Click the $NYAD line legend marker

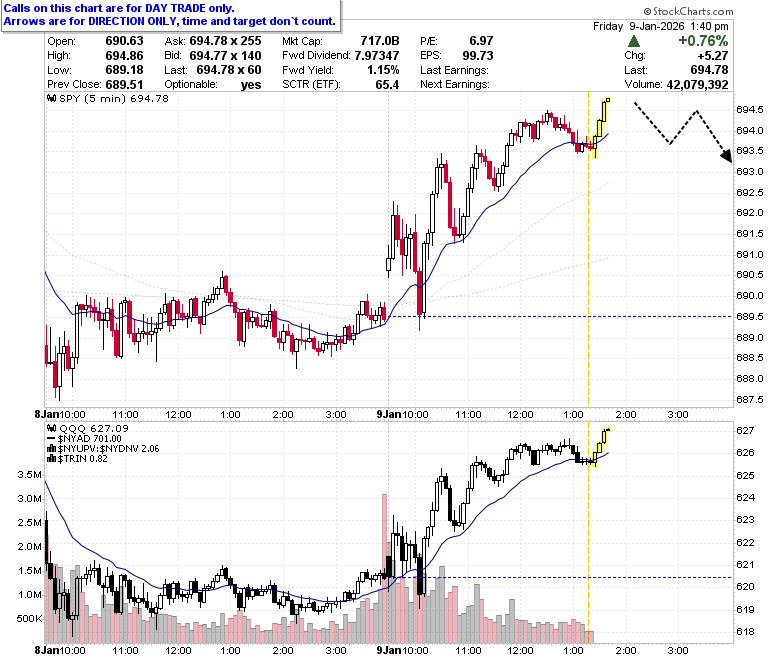tap(51, 439)
